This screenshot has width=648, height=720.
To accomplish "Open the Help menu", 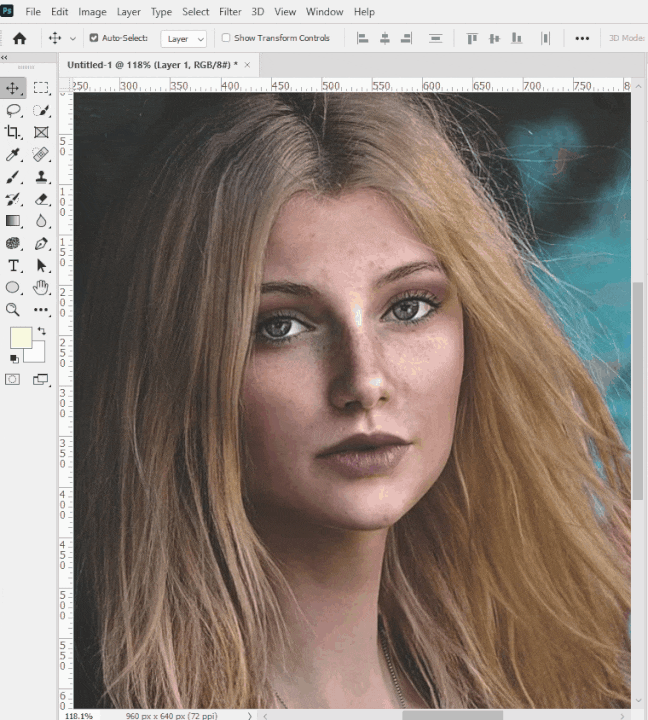I will [364, 12].
